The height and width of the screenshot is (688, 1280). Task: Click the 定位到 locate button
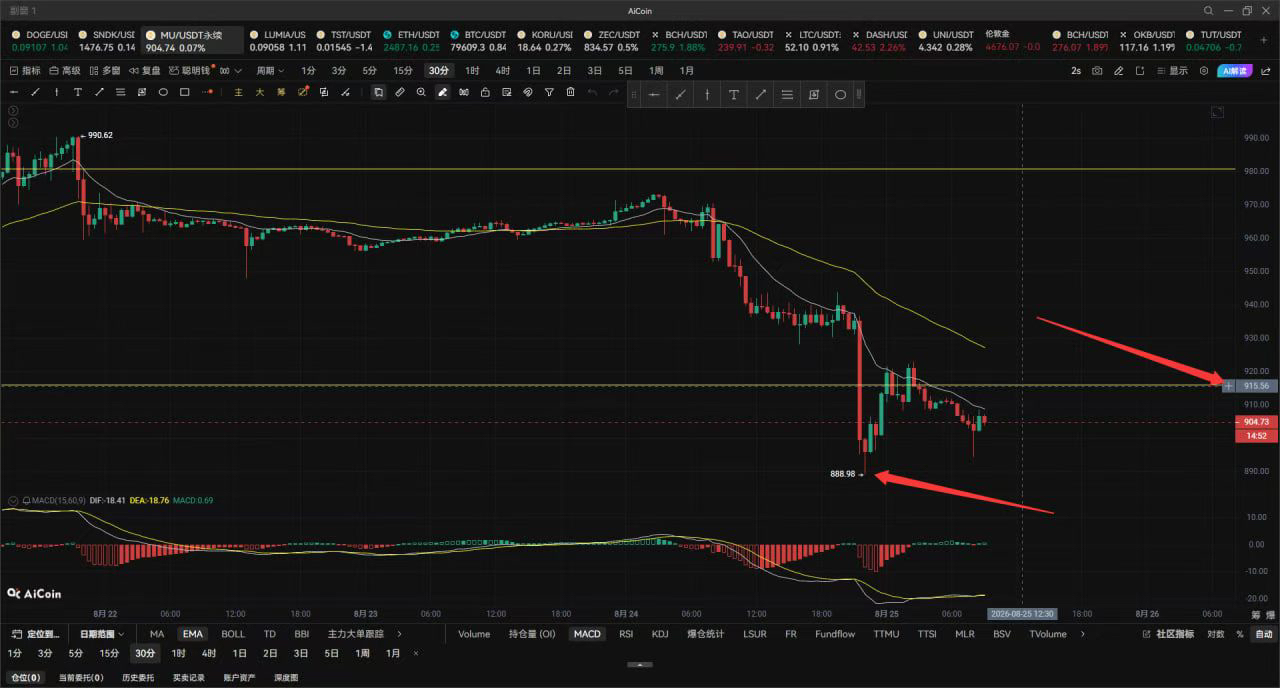pos(36,634)
